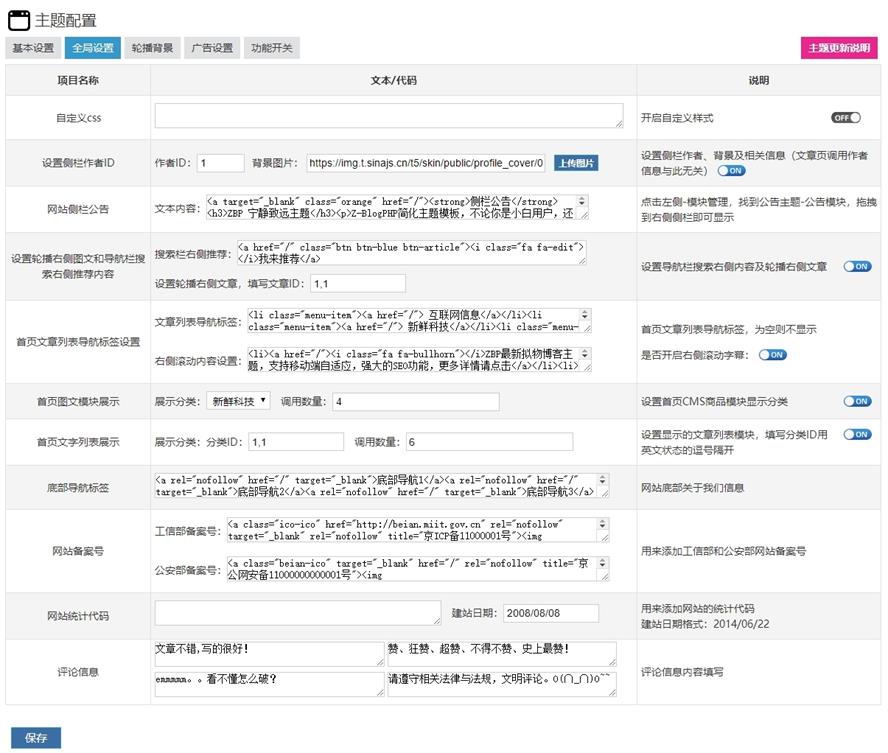Focus the 自定义css text area
This screenshot has height=753, width=888.
(388, 117)
